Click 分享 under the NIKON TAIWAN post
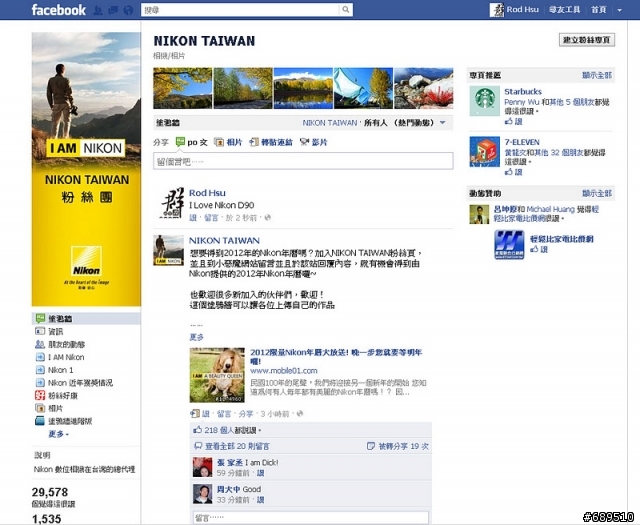640x525 pixels. point(246,414)
